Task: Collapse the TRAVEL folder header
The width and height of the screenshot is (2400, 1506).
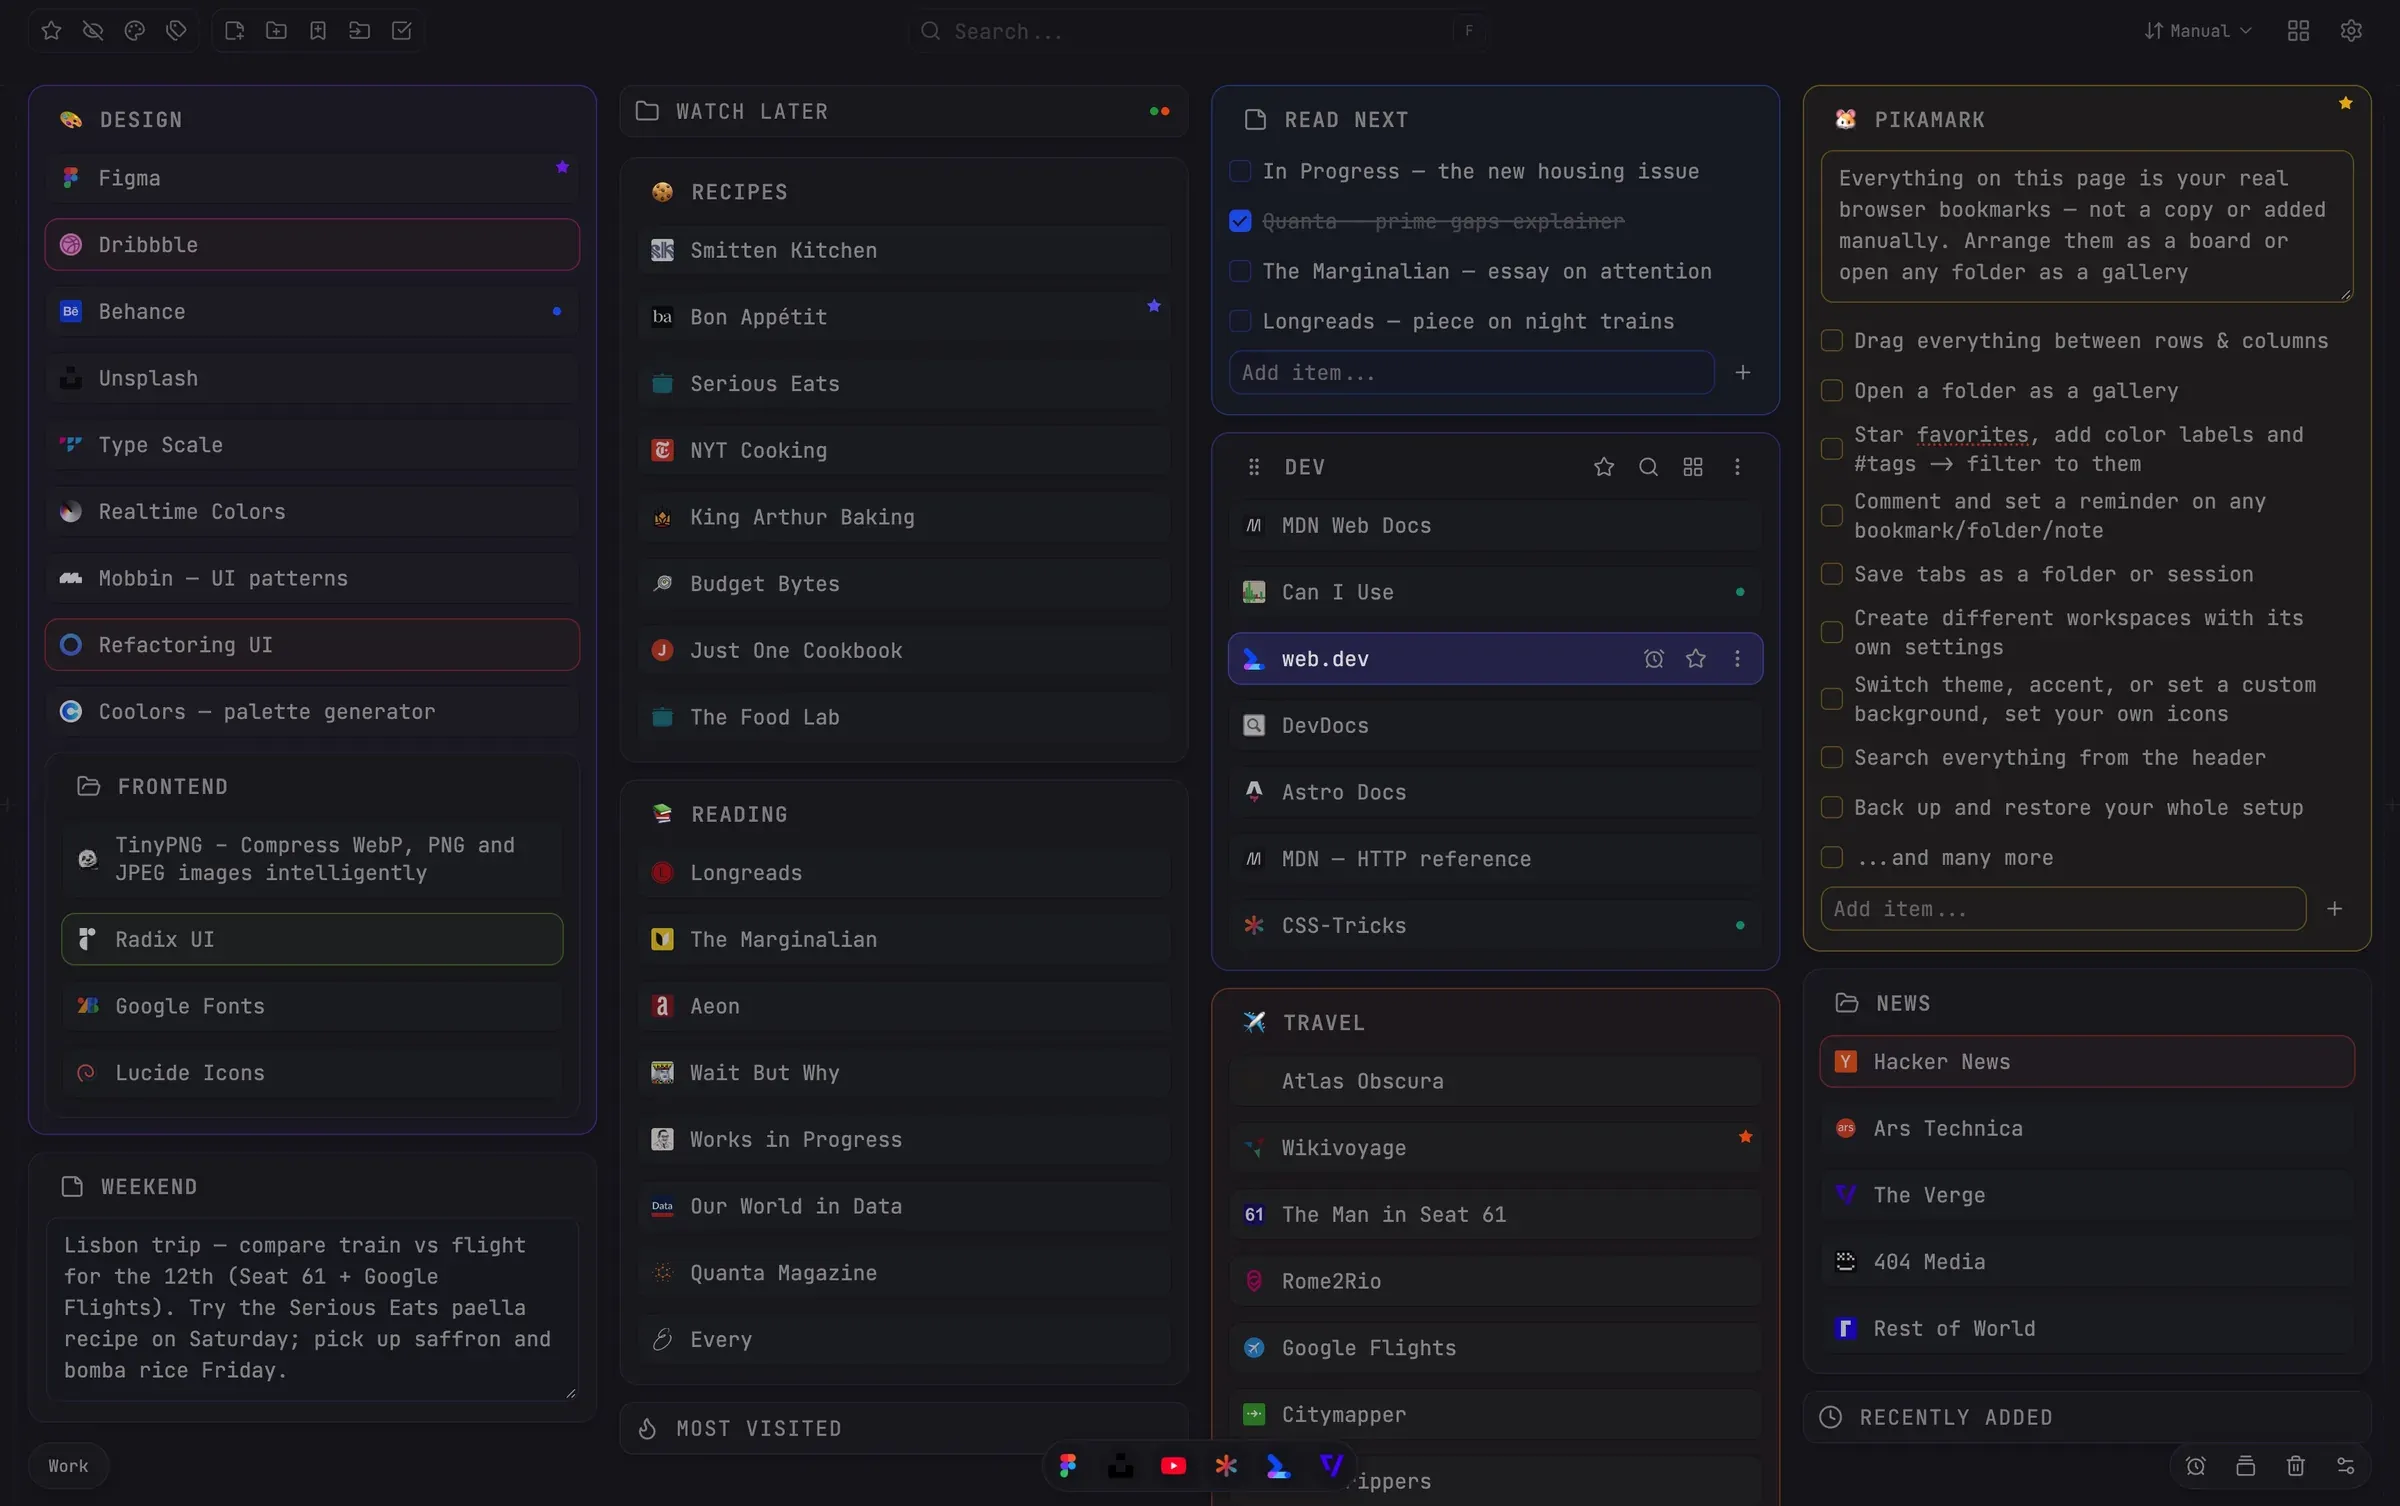Action: [1495, 1023]
